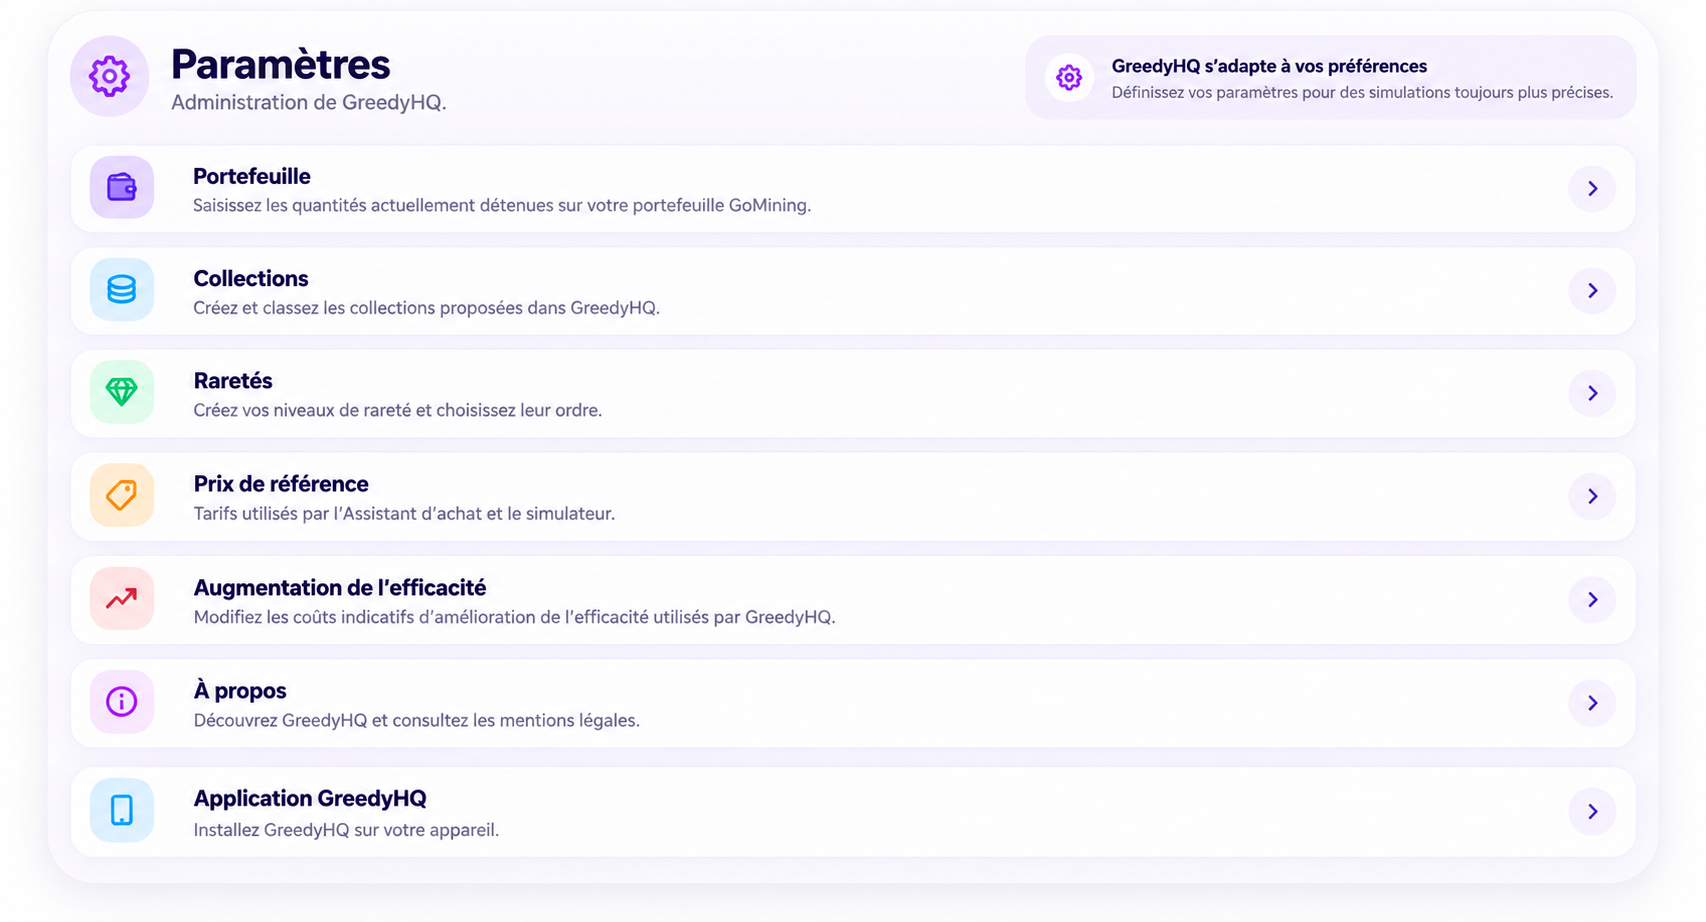Click the Prix de référence price tag icon
1706x922 pixels.
(122, 495)
